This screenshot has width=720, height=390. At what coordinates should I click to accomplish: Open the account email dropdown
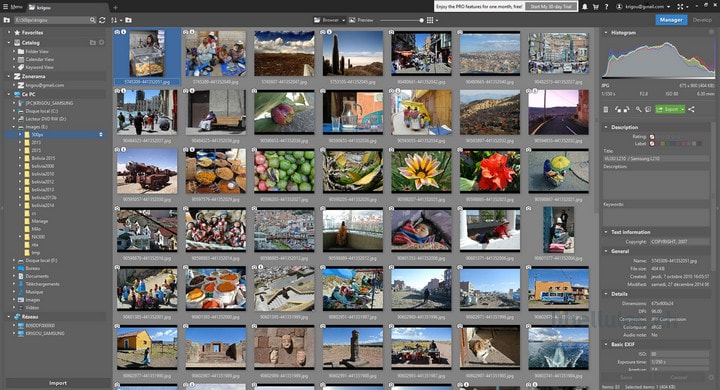click(x=643, y=7)
